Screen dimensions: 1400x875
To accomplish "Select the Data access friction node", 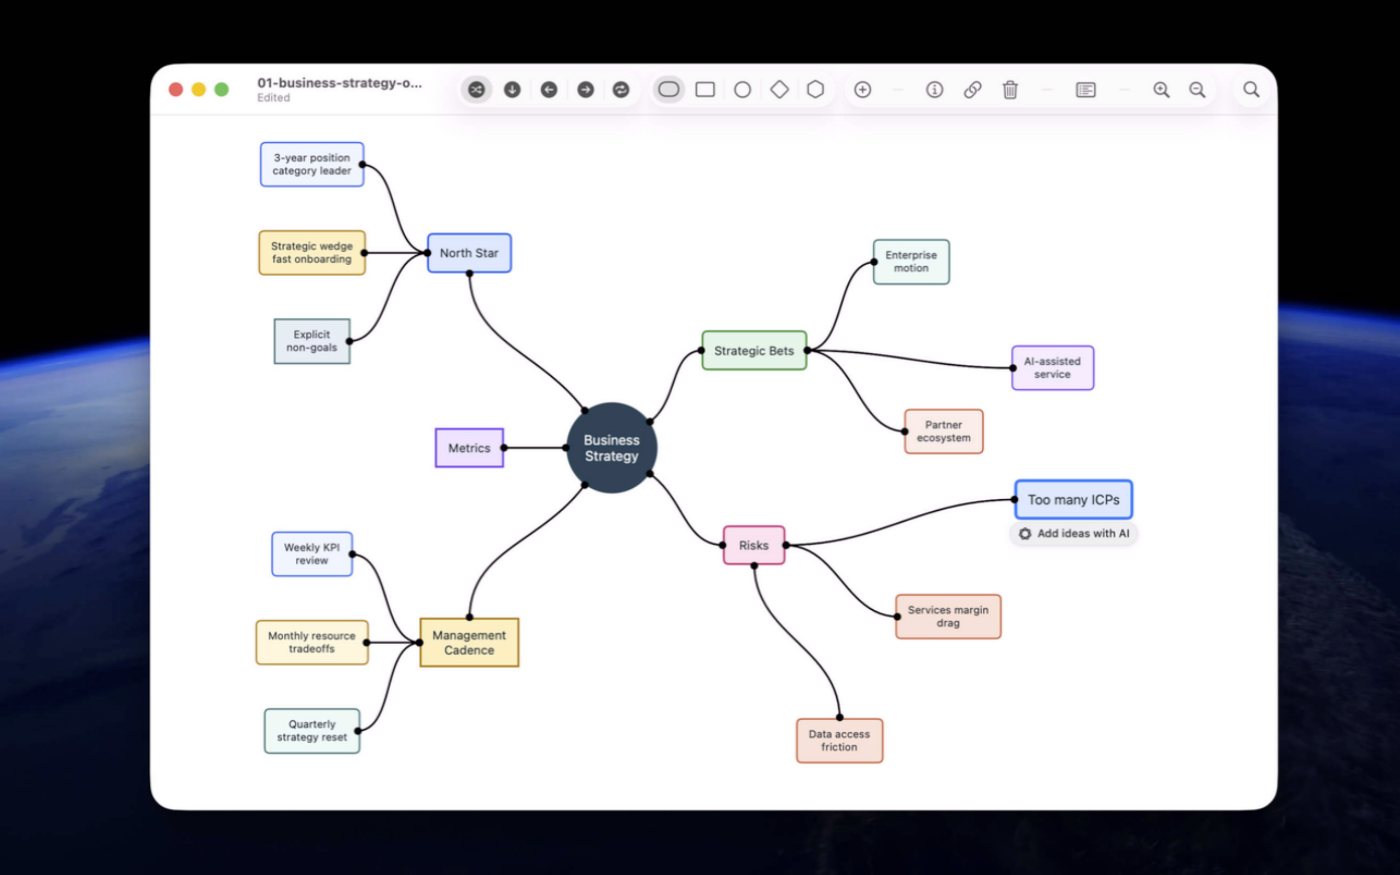I will (x=839, y=741).
